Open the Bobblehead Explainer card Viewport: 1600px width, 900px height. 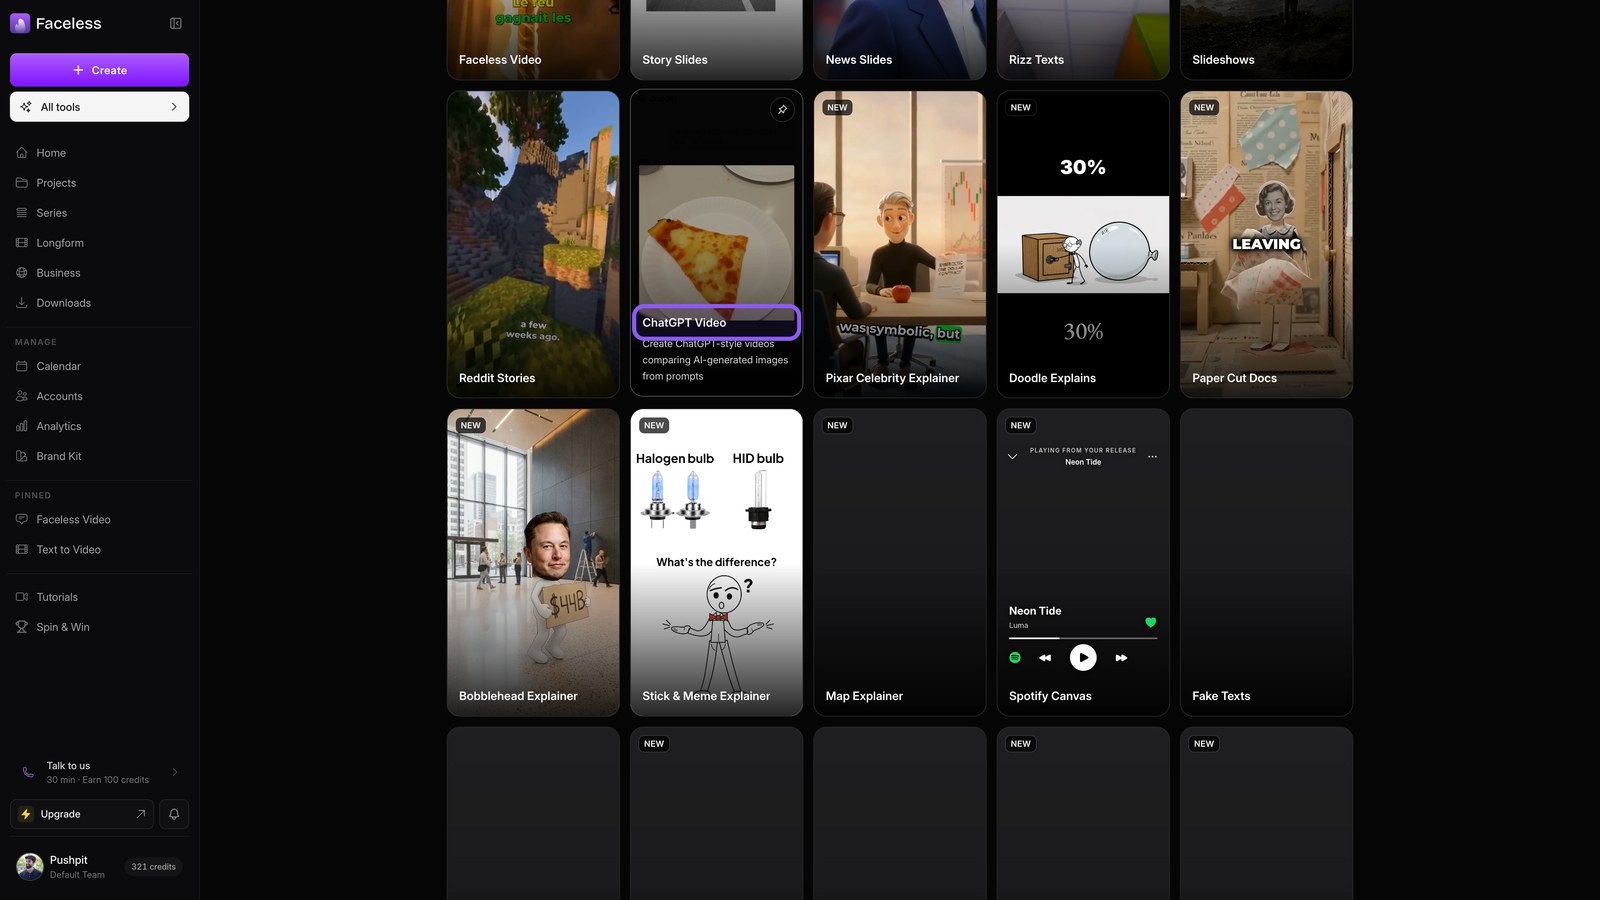point(533,562)
